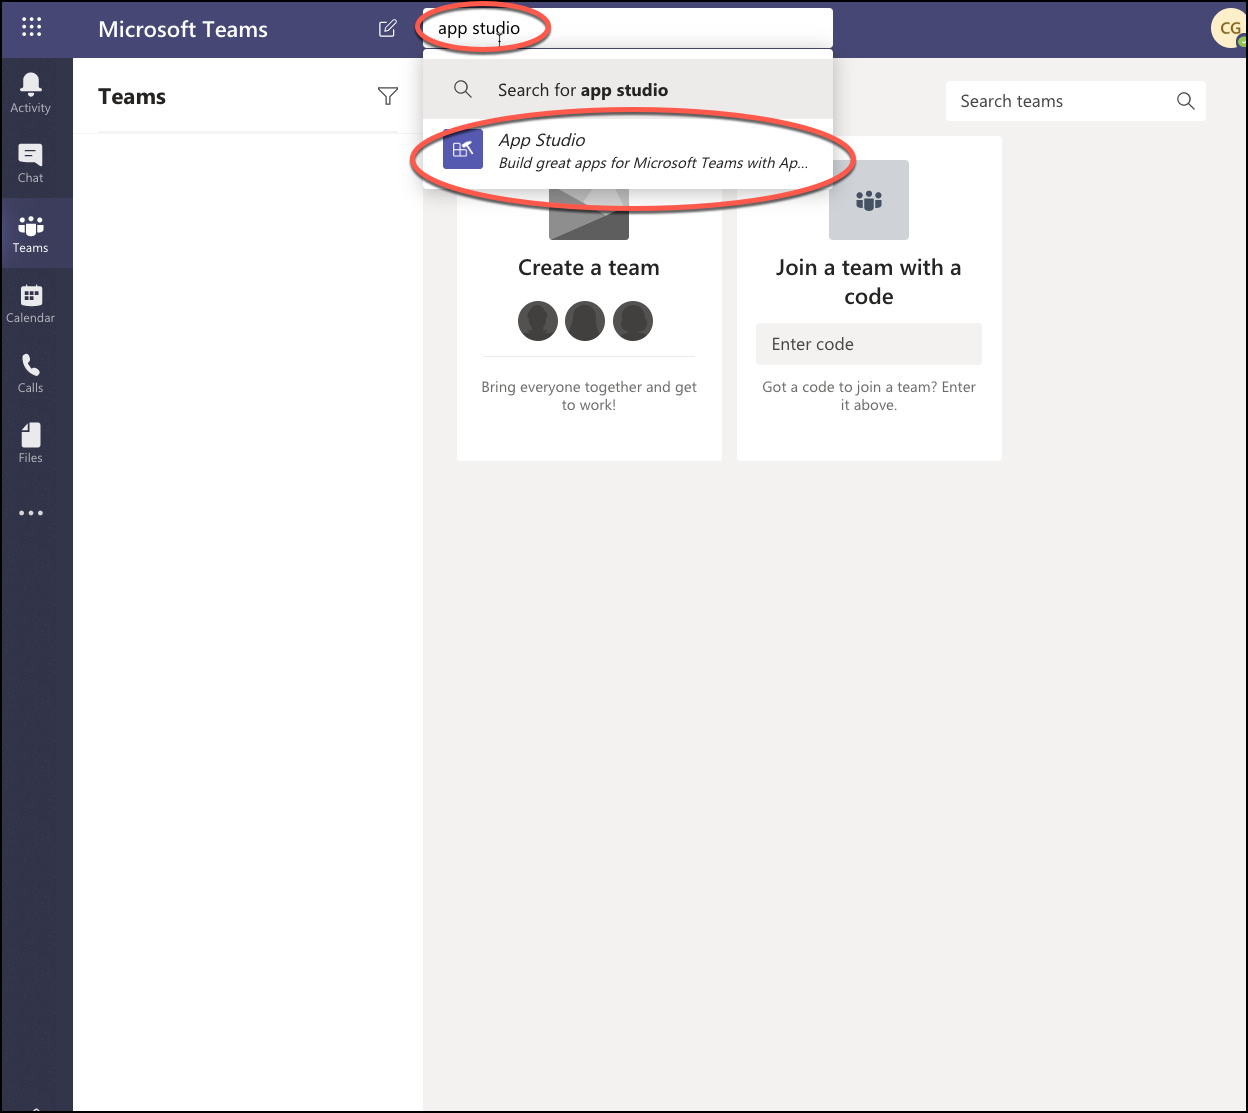Select 'Search for app studio' suggestion
This screenshot has width=1248, height=1113.
(628, 89)
